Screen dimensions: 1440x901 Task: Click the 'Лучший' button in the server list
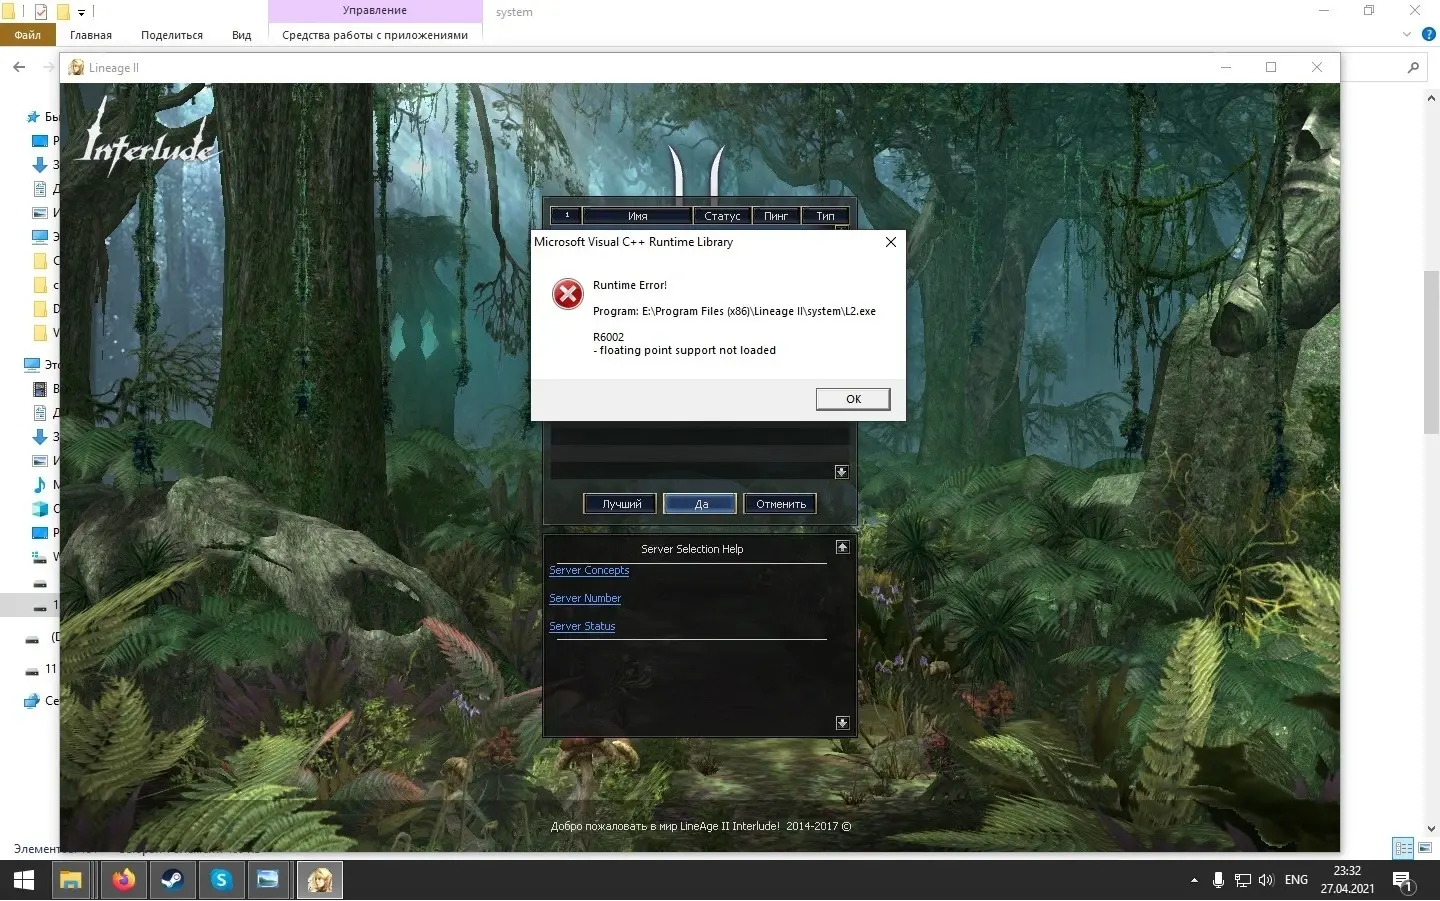[621, 504]
